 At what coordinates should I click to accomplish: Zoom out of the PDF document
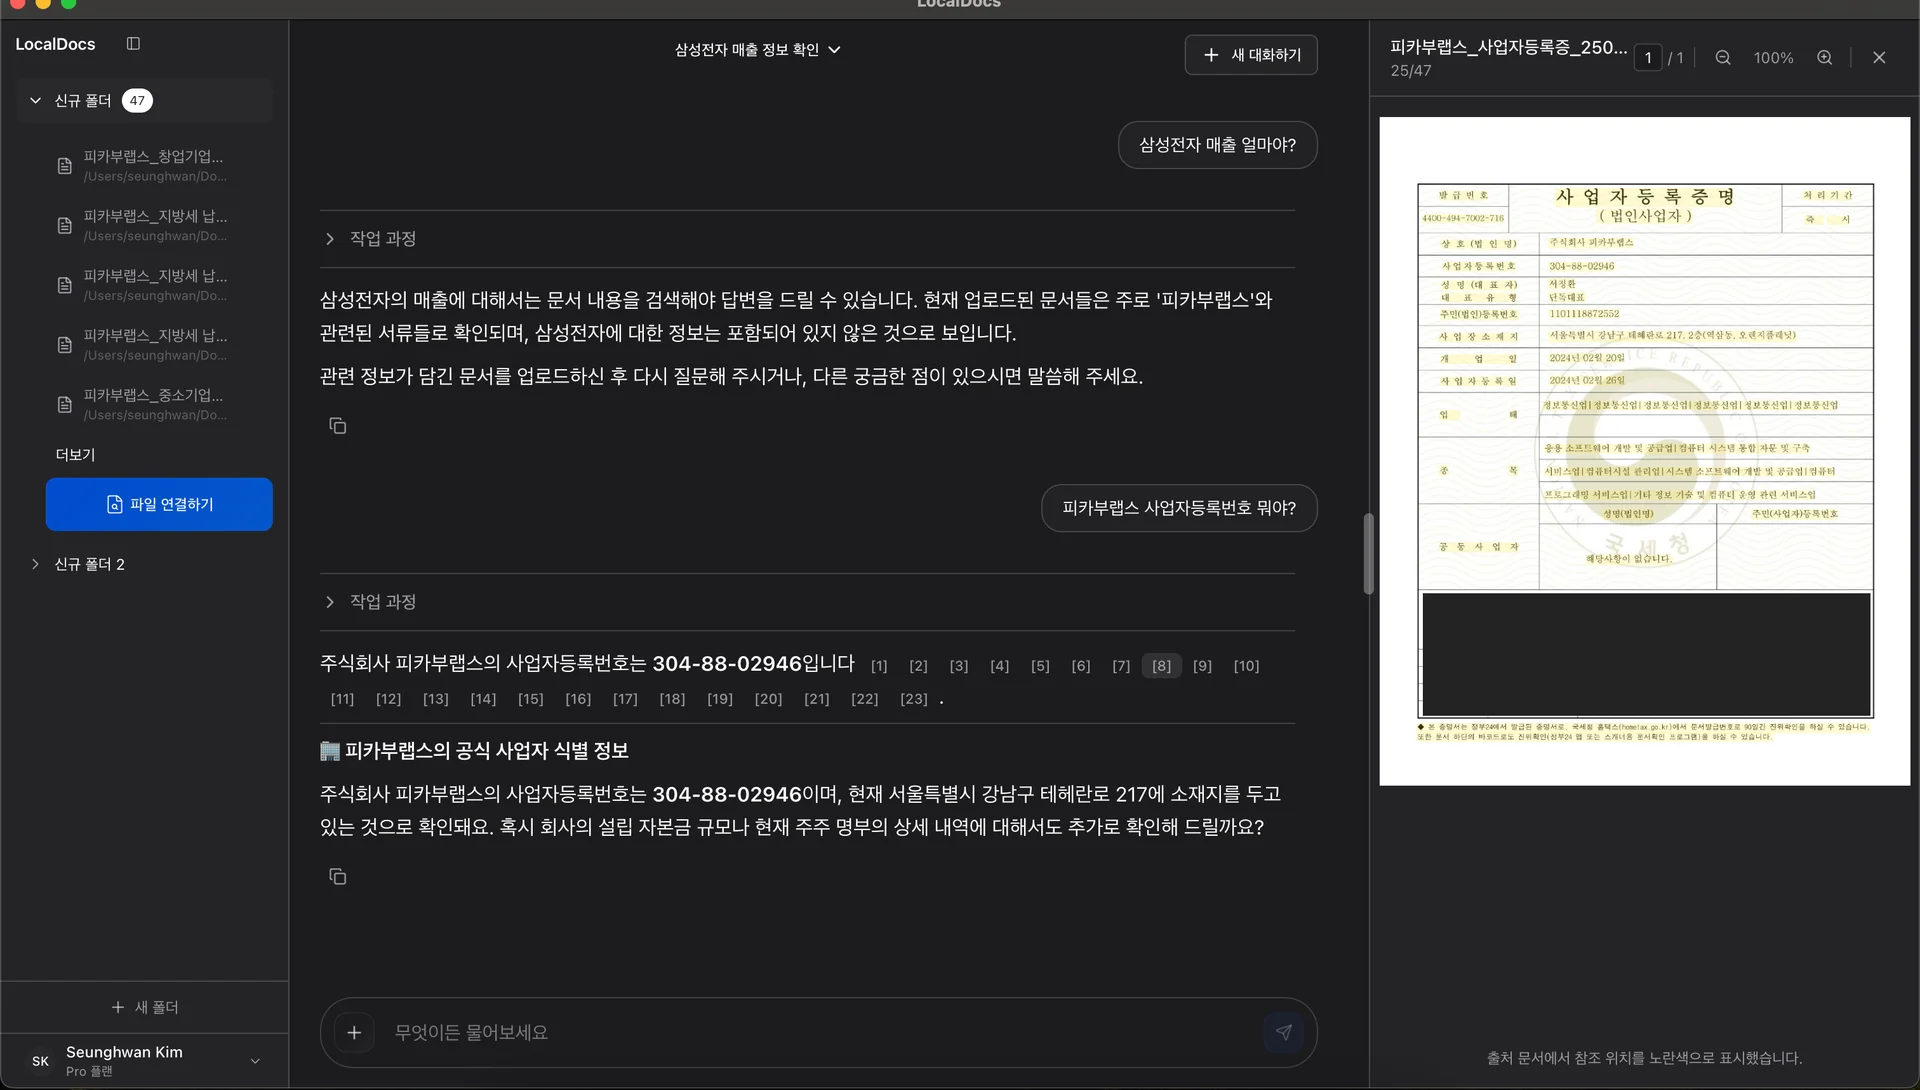click(x=1722, y=57)
